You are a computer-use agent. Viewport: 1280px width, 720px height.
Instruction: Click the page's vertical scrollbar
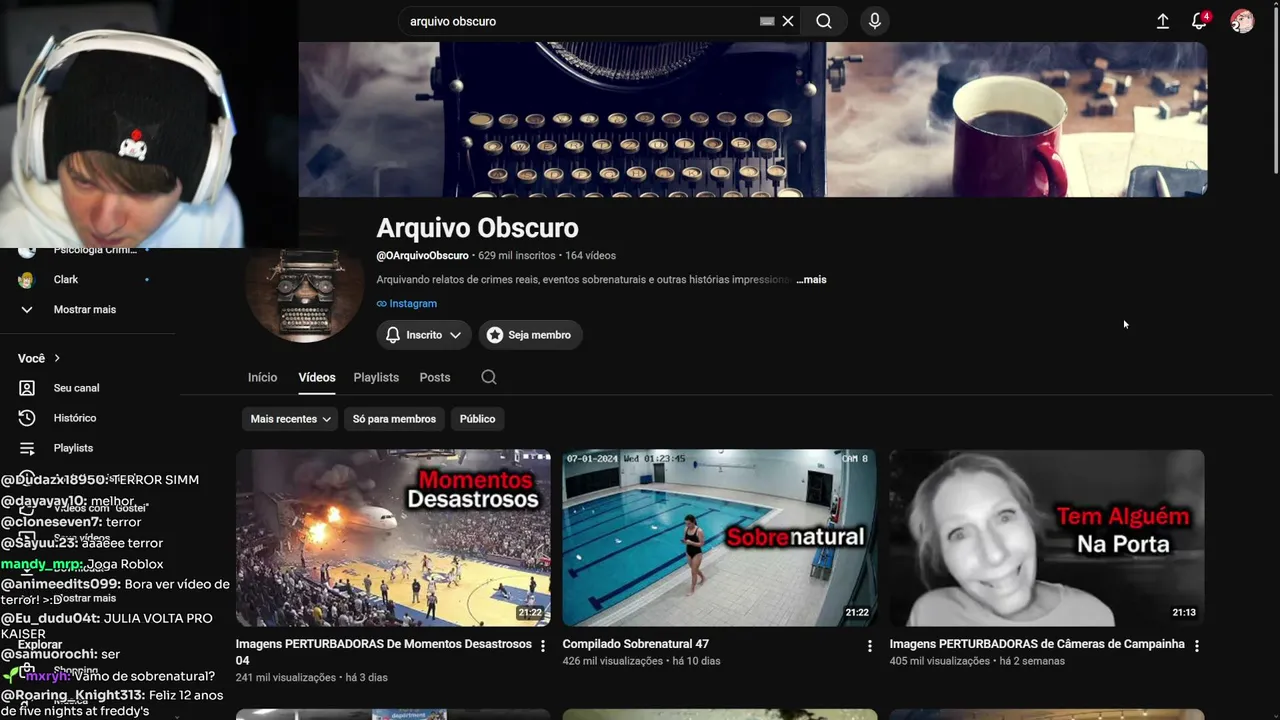[1275, 90]
